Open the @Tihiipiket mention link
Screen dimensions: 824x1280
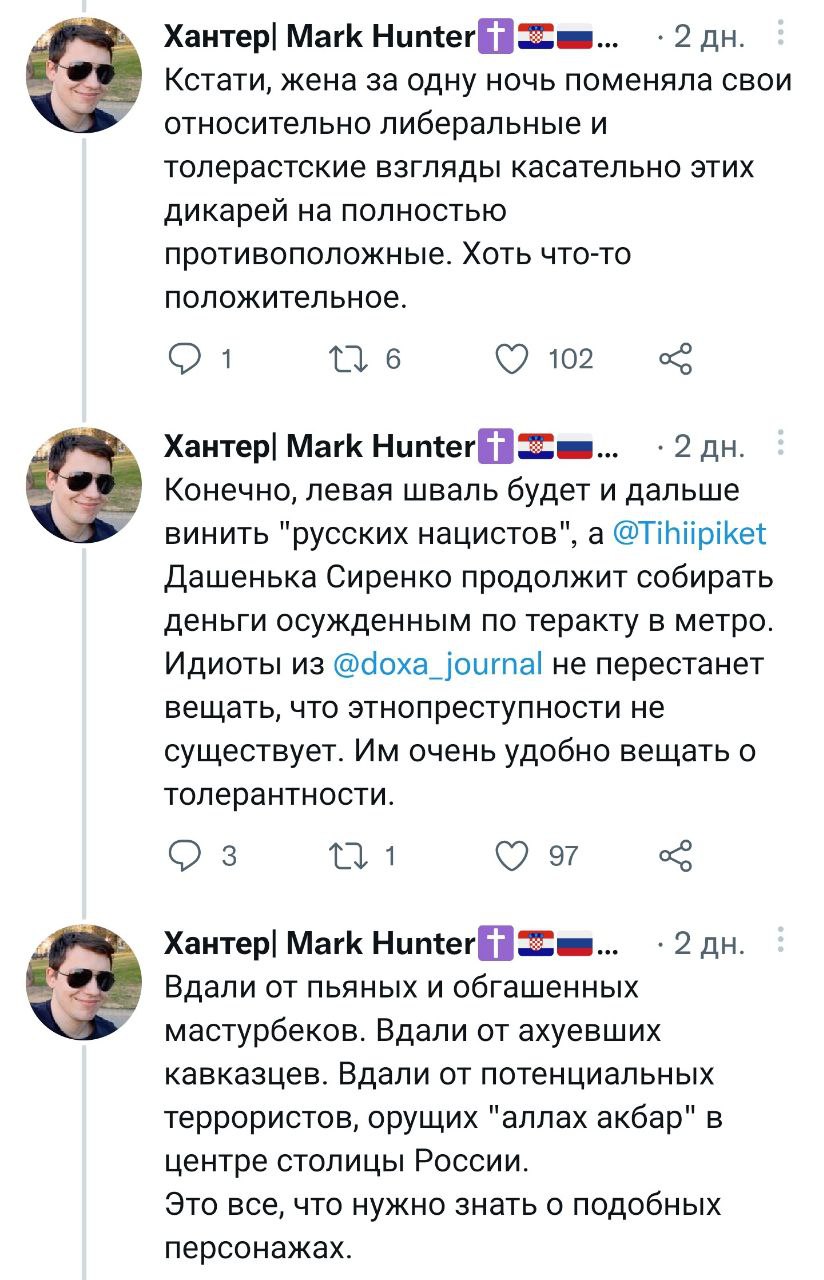tap(688, 534)
